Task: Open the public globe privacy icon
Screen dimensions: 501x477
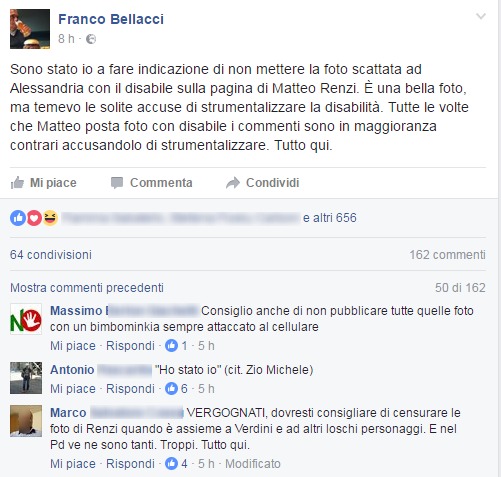Action: pos(91,39)
